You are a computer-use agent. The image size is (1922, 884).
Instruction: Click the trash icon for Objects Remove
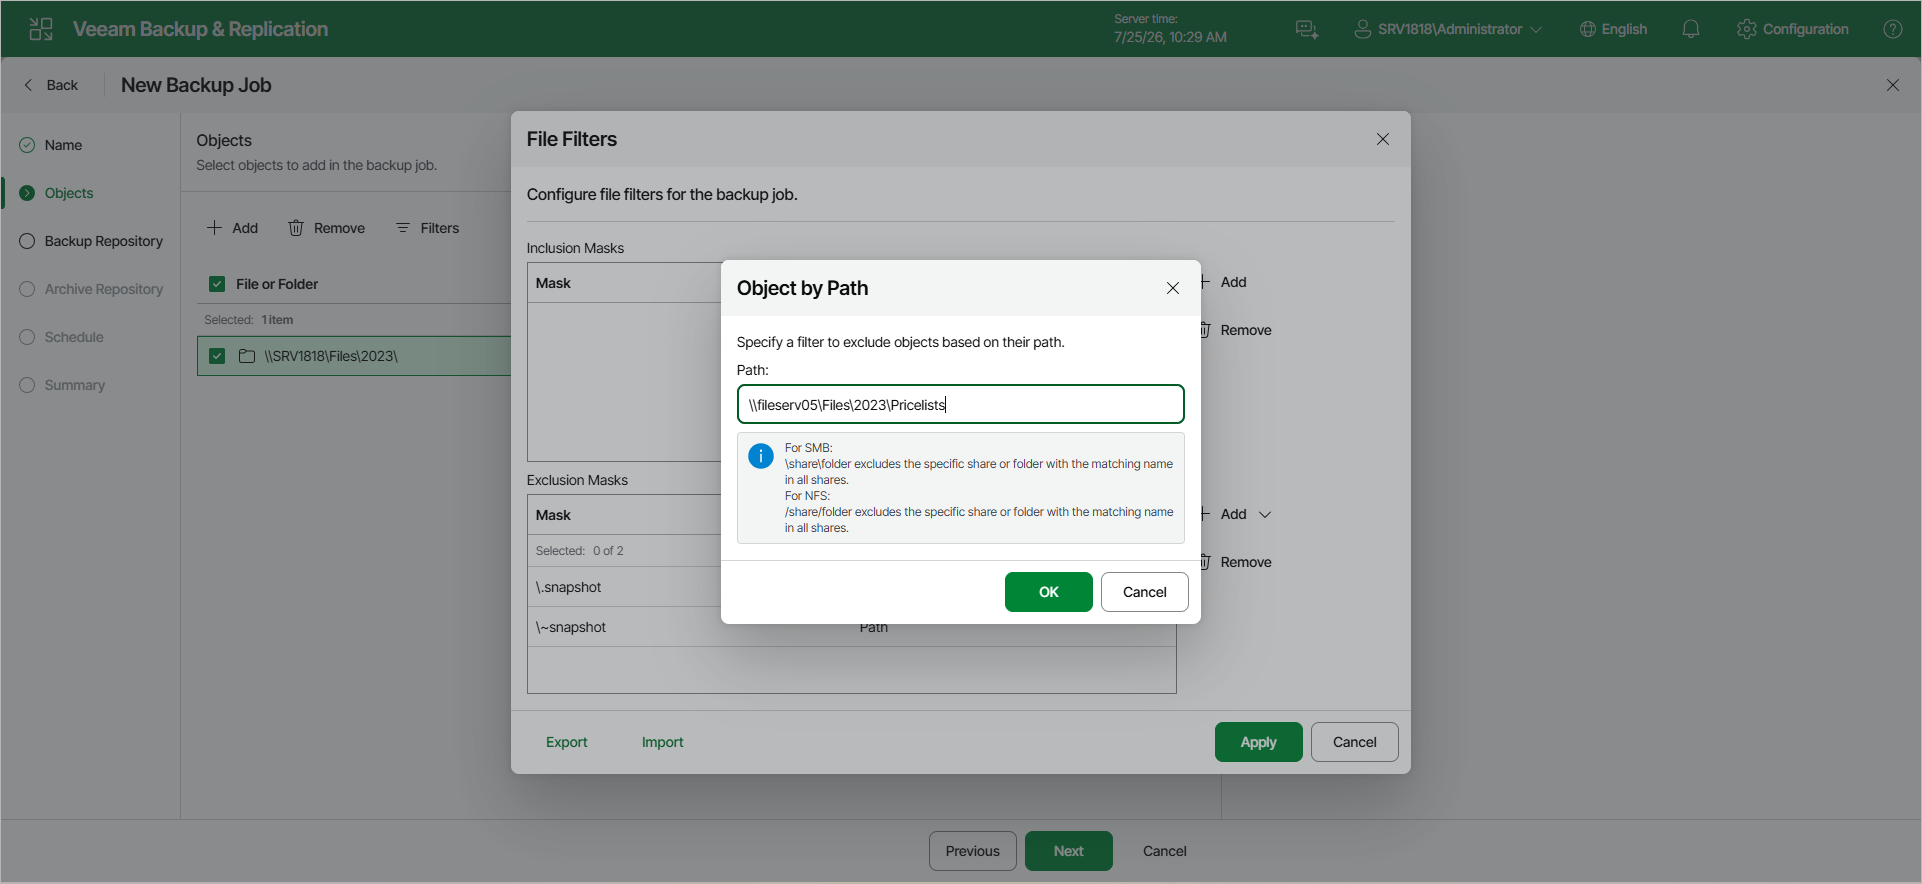296,228
